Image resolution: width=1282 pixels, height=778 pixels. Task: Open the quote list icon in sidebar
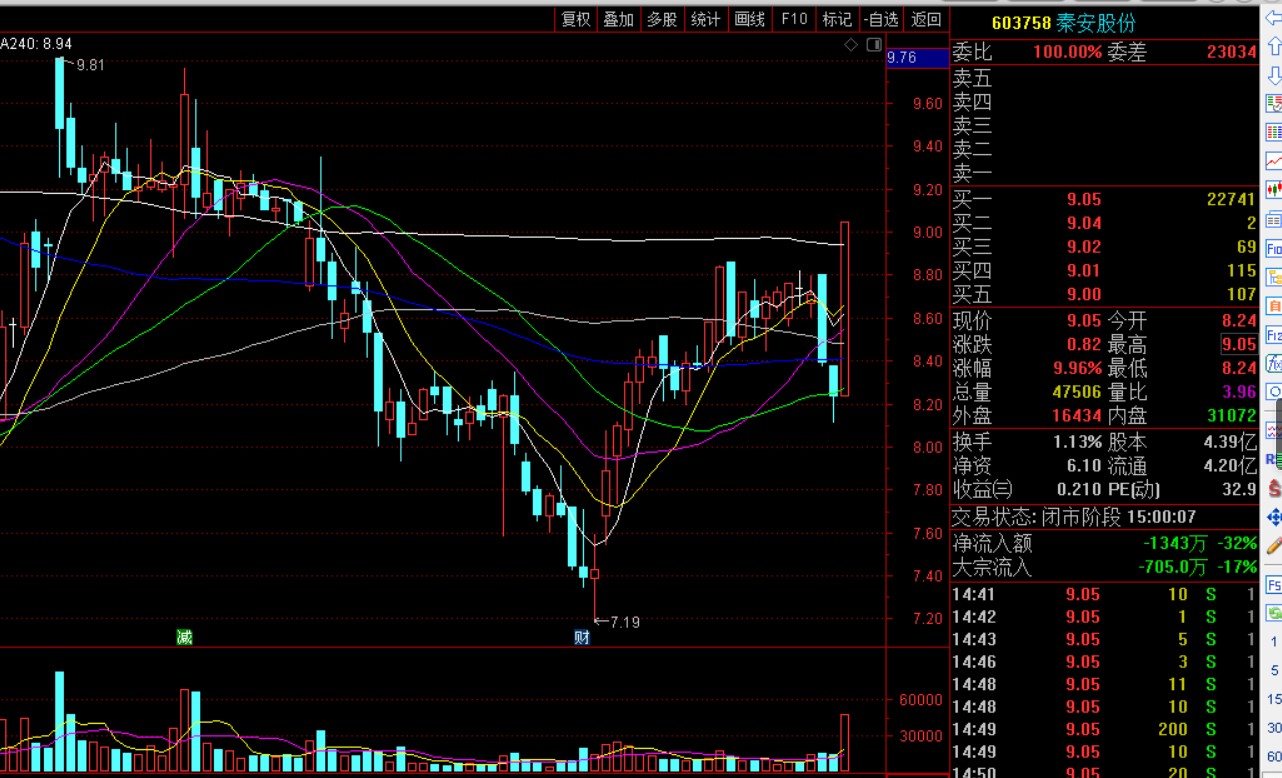point(1273,103)
